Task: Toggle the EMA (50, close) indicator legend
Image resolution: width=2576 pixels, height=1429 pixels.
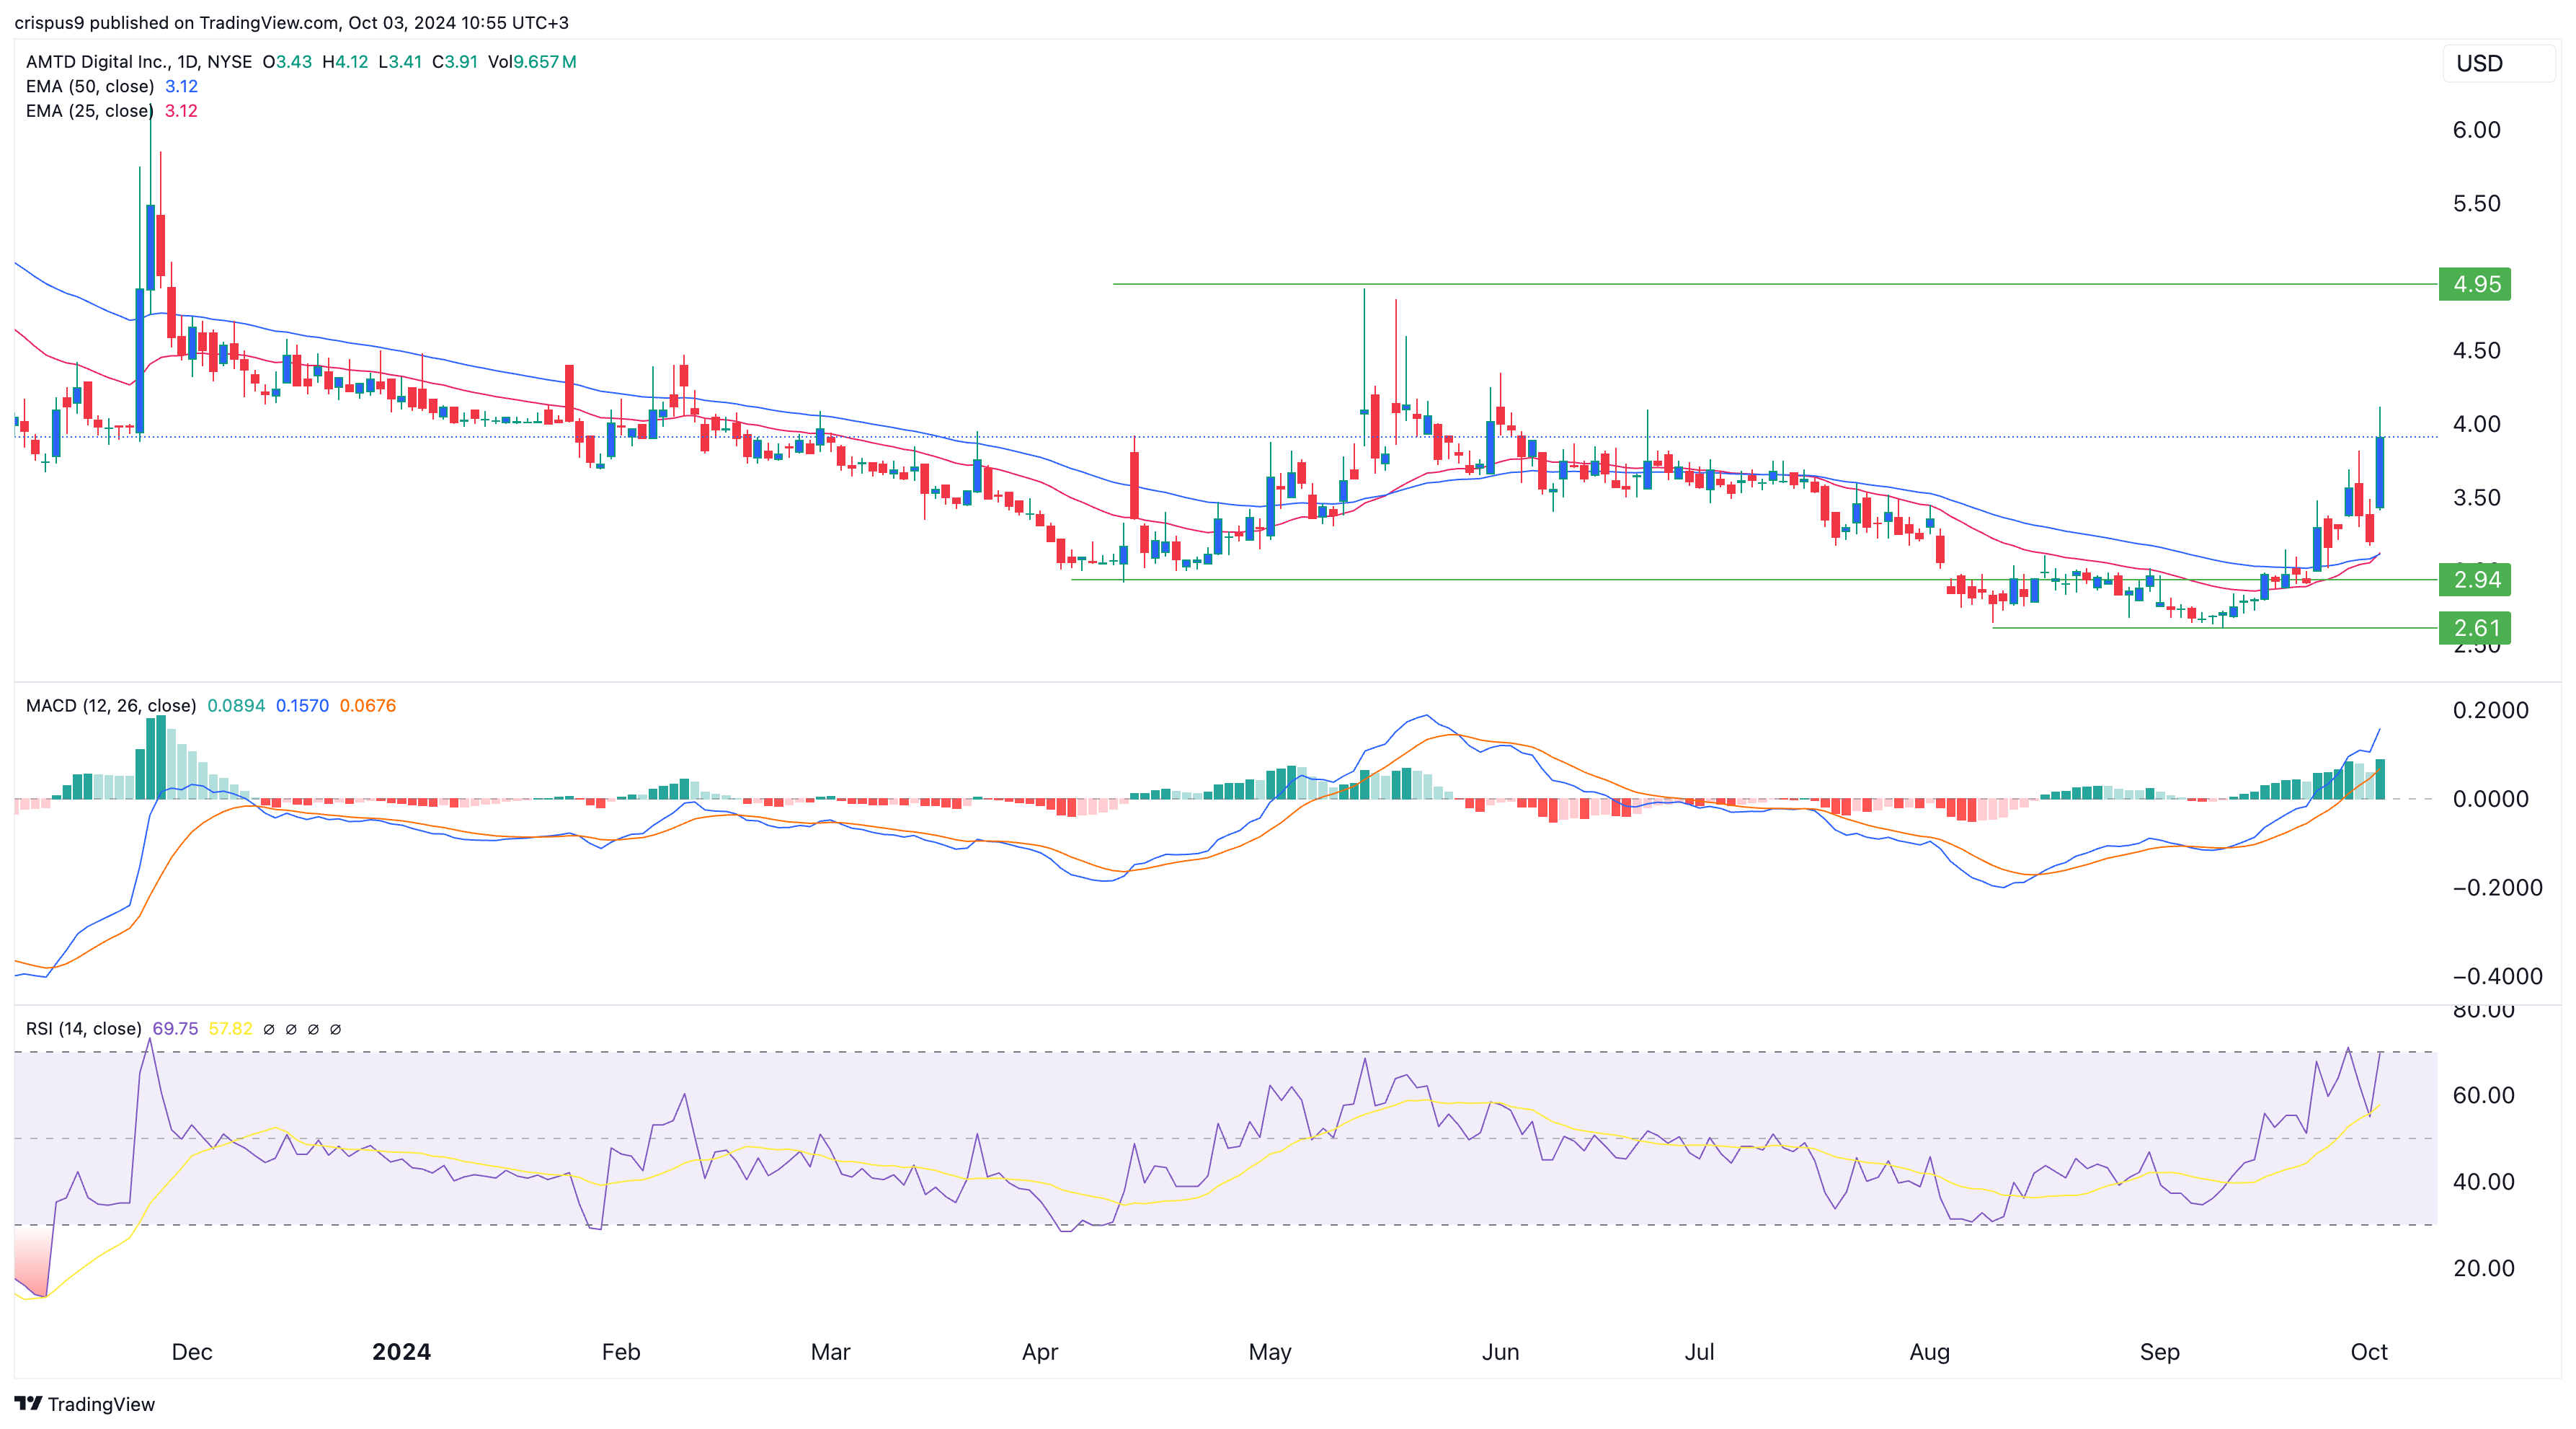Action: [90, 86]
